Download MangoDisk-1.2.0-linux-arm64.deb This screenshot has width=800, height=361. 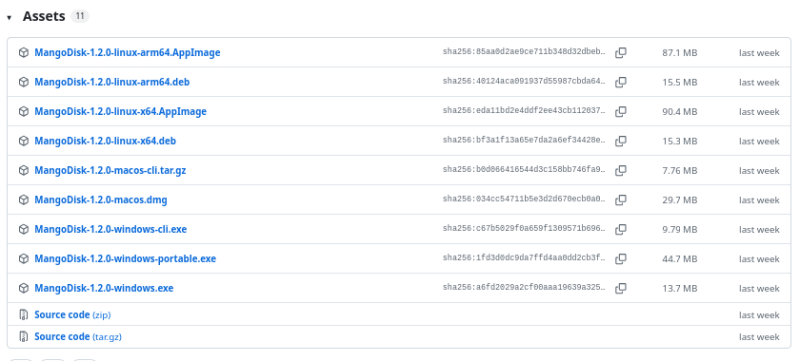(x=112, y=82)
